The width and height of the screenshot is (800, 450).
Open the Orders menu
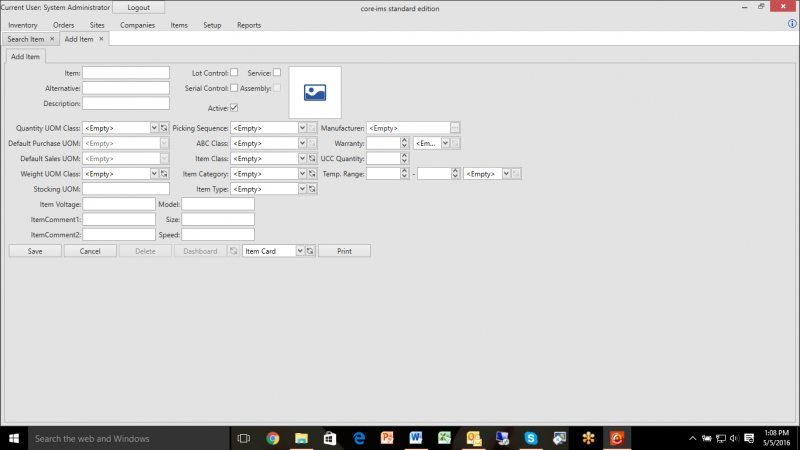[63, 25]
